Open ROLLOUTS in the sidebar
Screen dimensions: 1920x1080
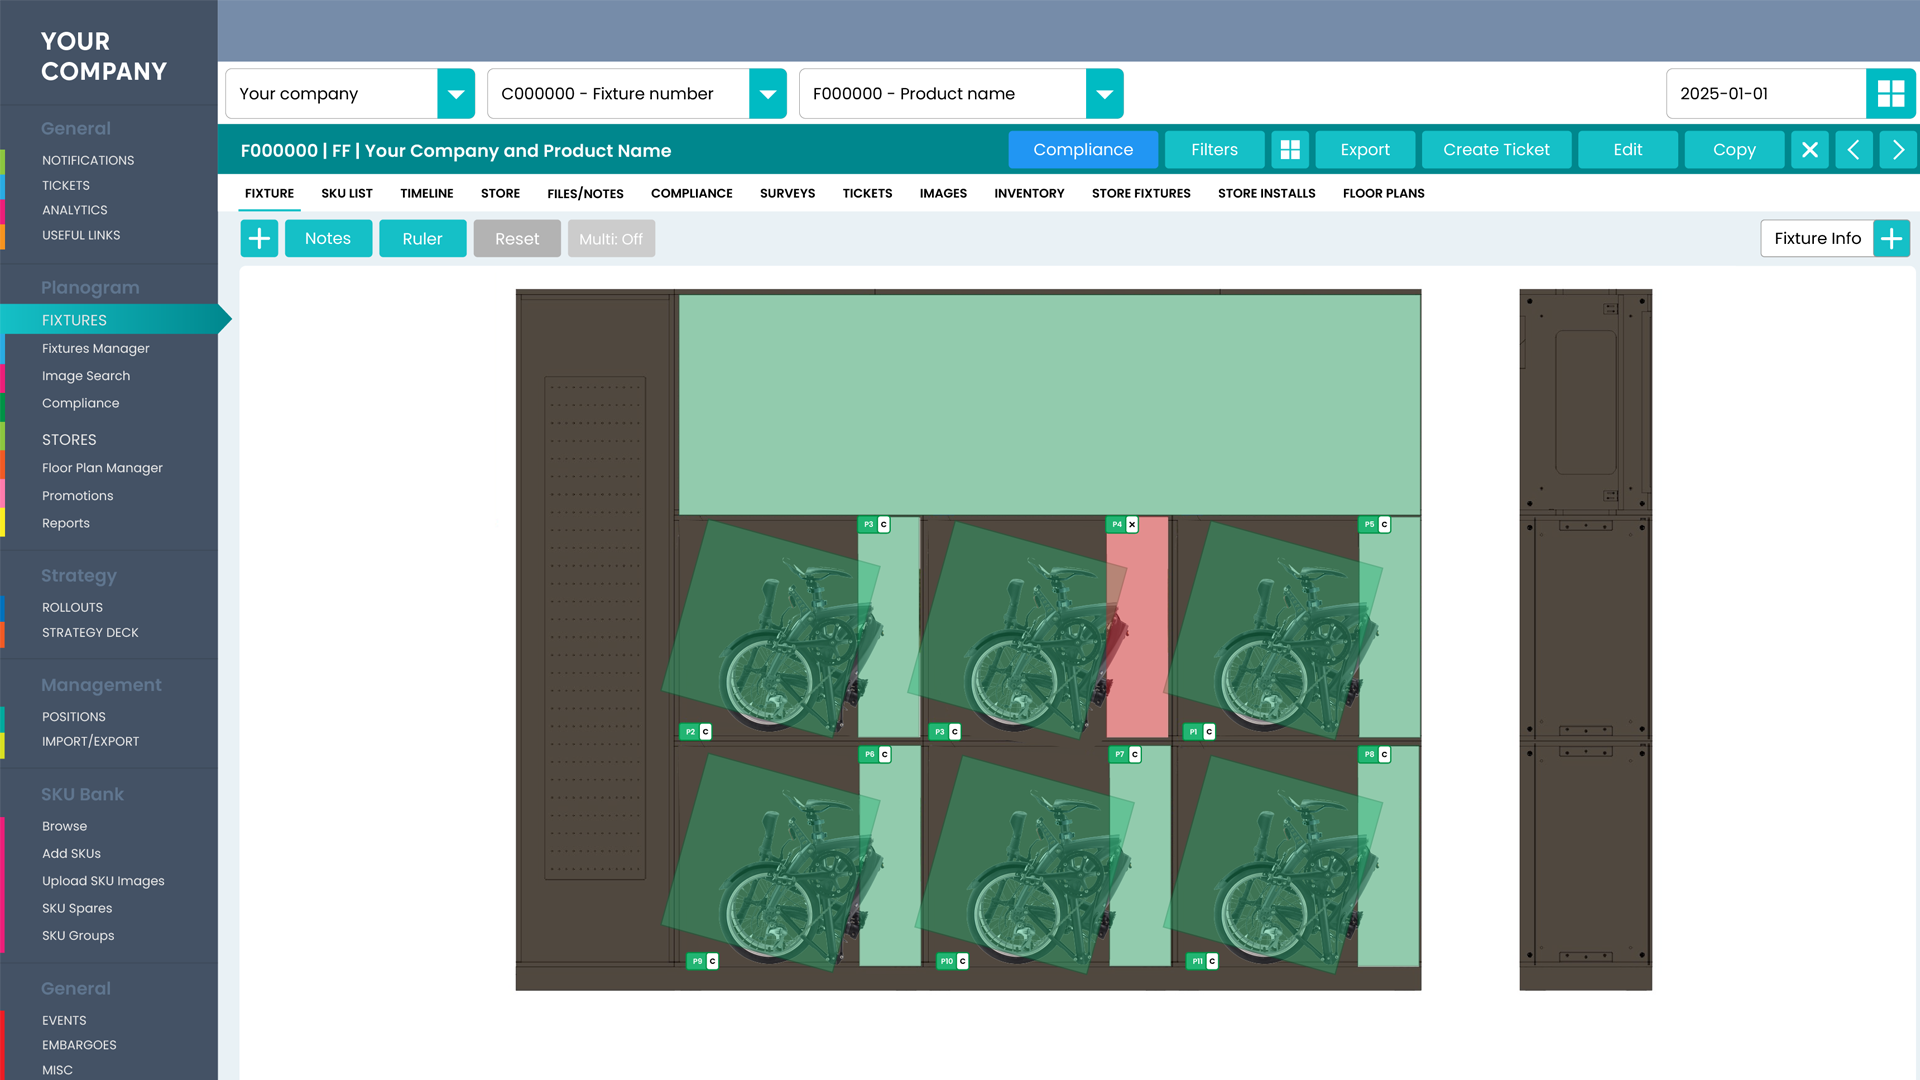(72, 607)
